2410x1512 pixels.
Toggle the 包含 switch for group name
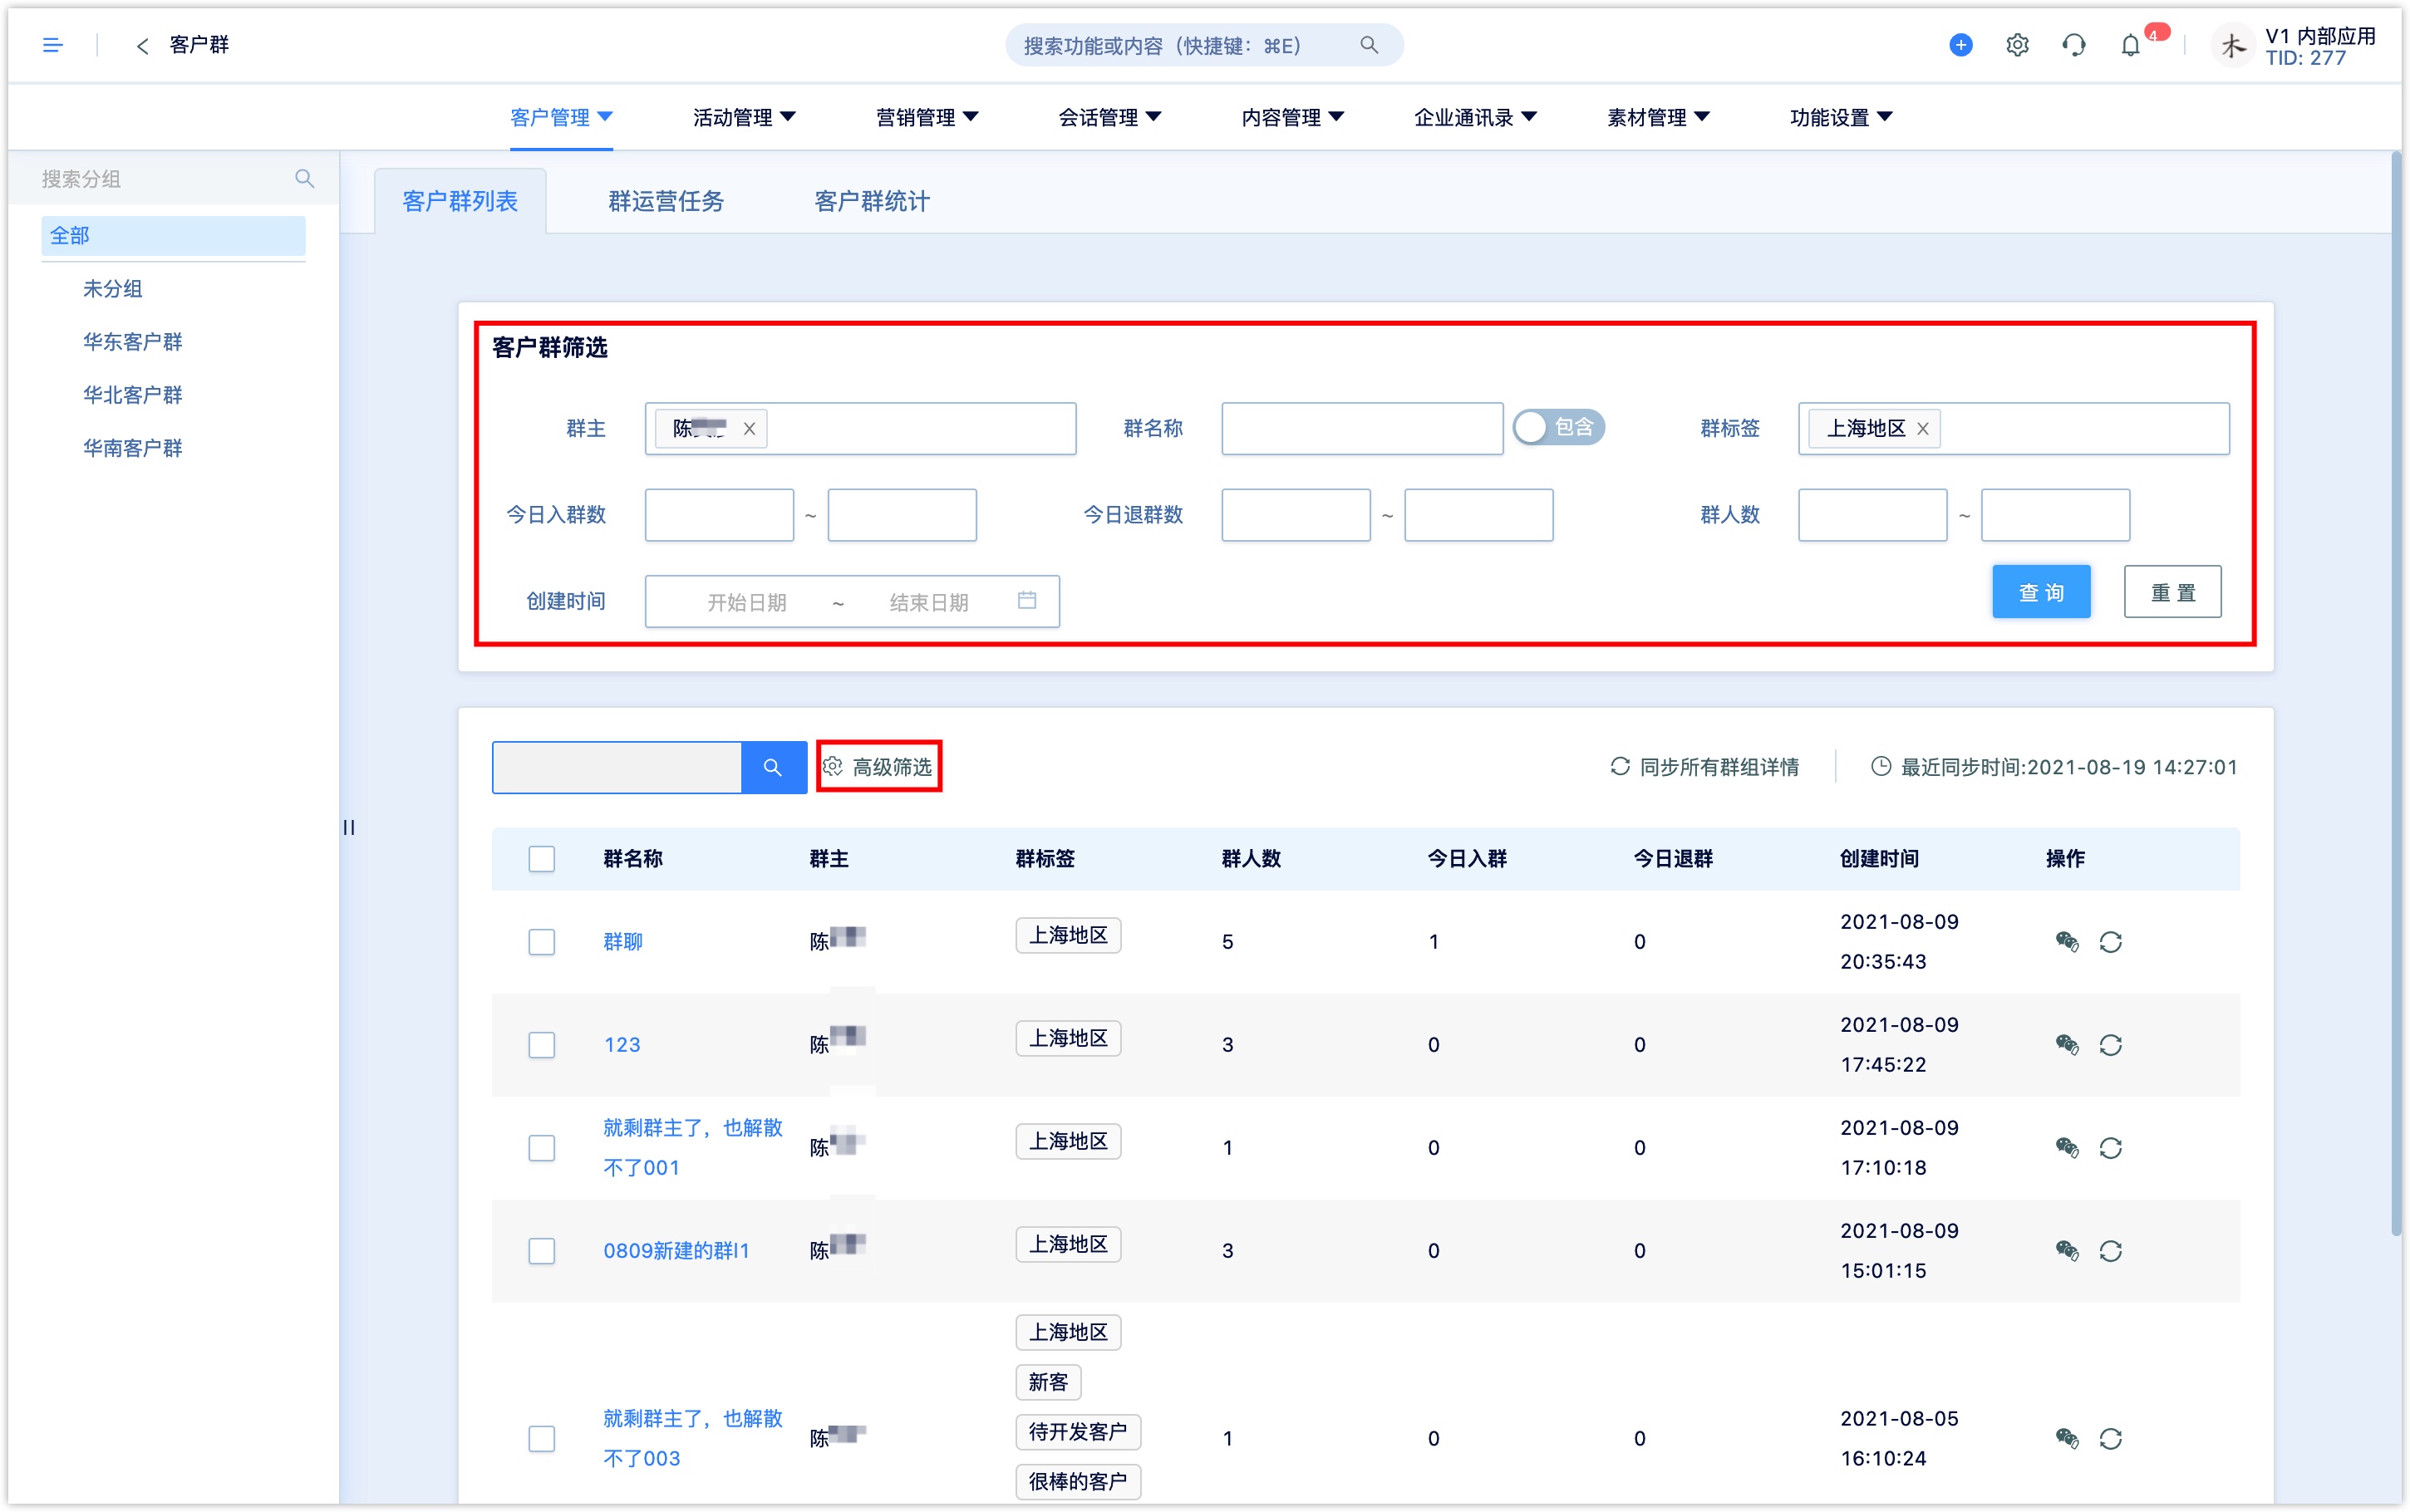1558,427
